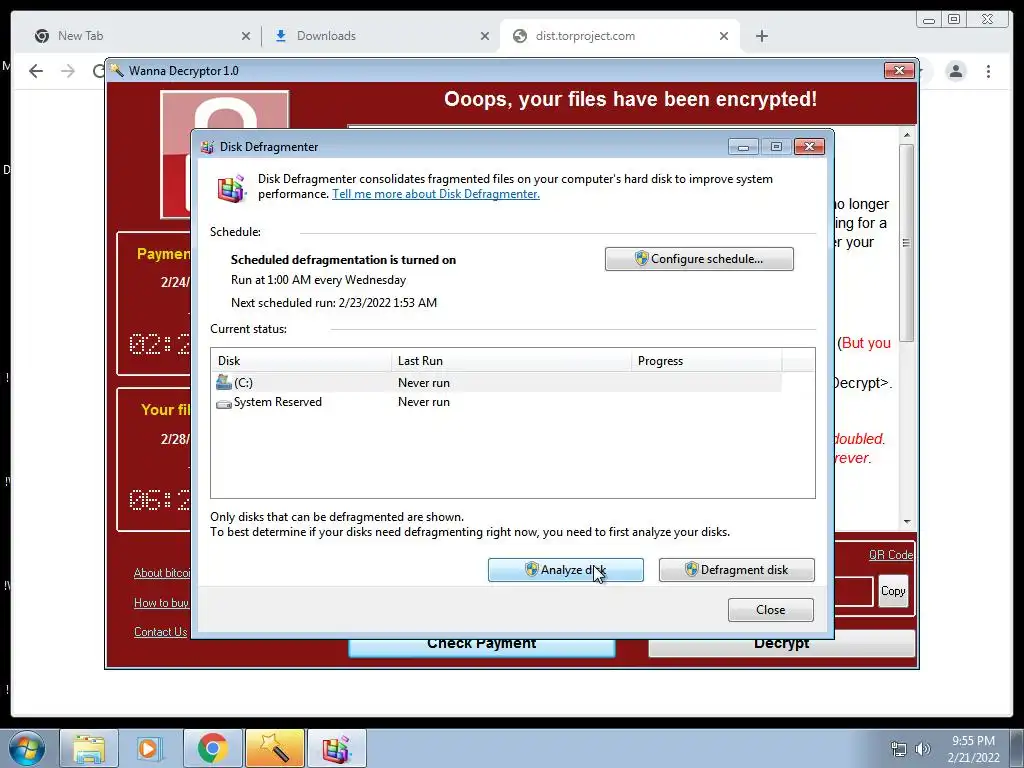Open the Contact Us link
Viewport: 1024px width, 768px height.
[161, 632]
